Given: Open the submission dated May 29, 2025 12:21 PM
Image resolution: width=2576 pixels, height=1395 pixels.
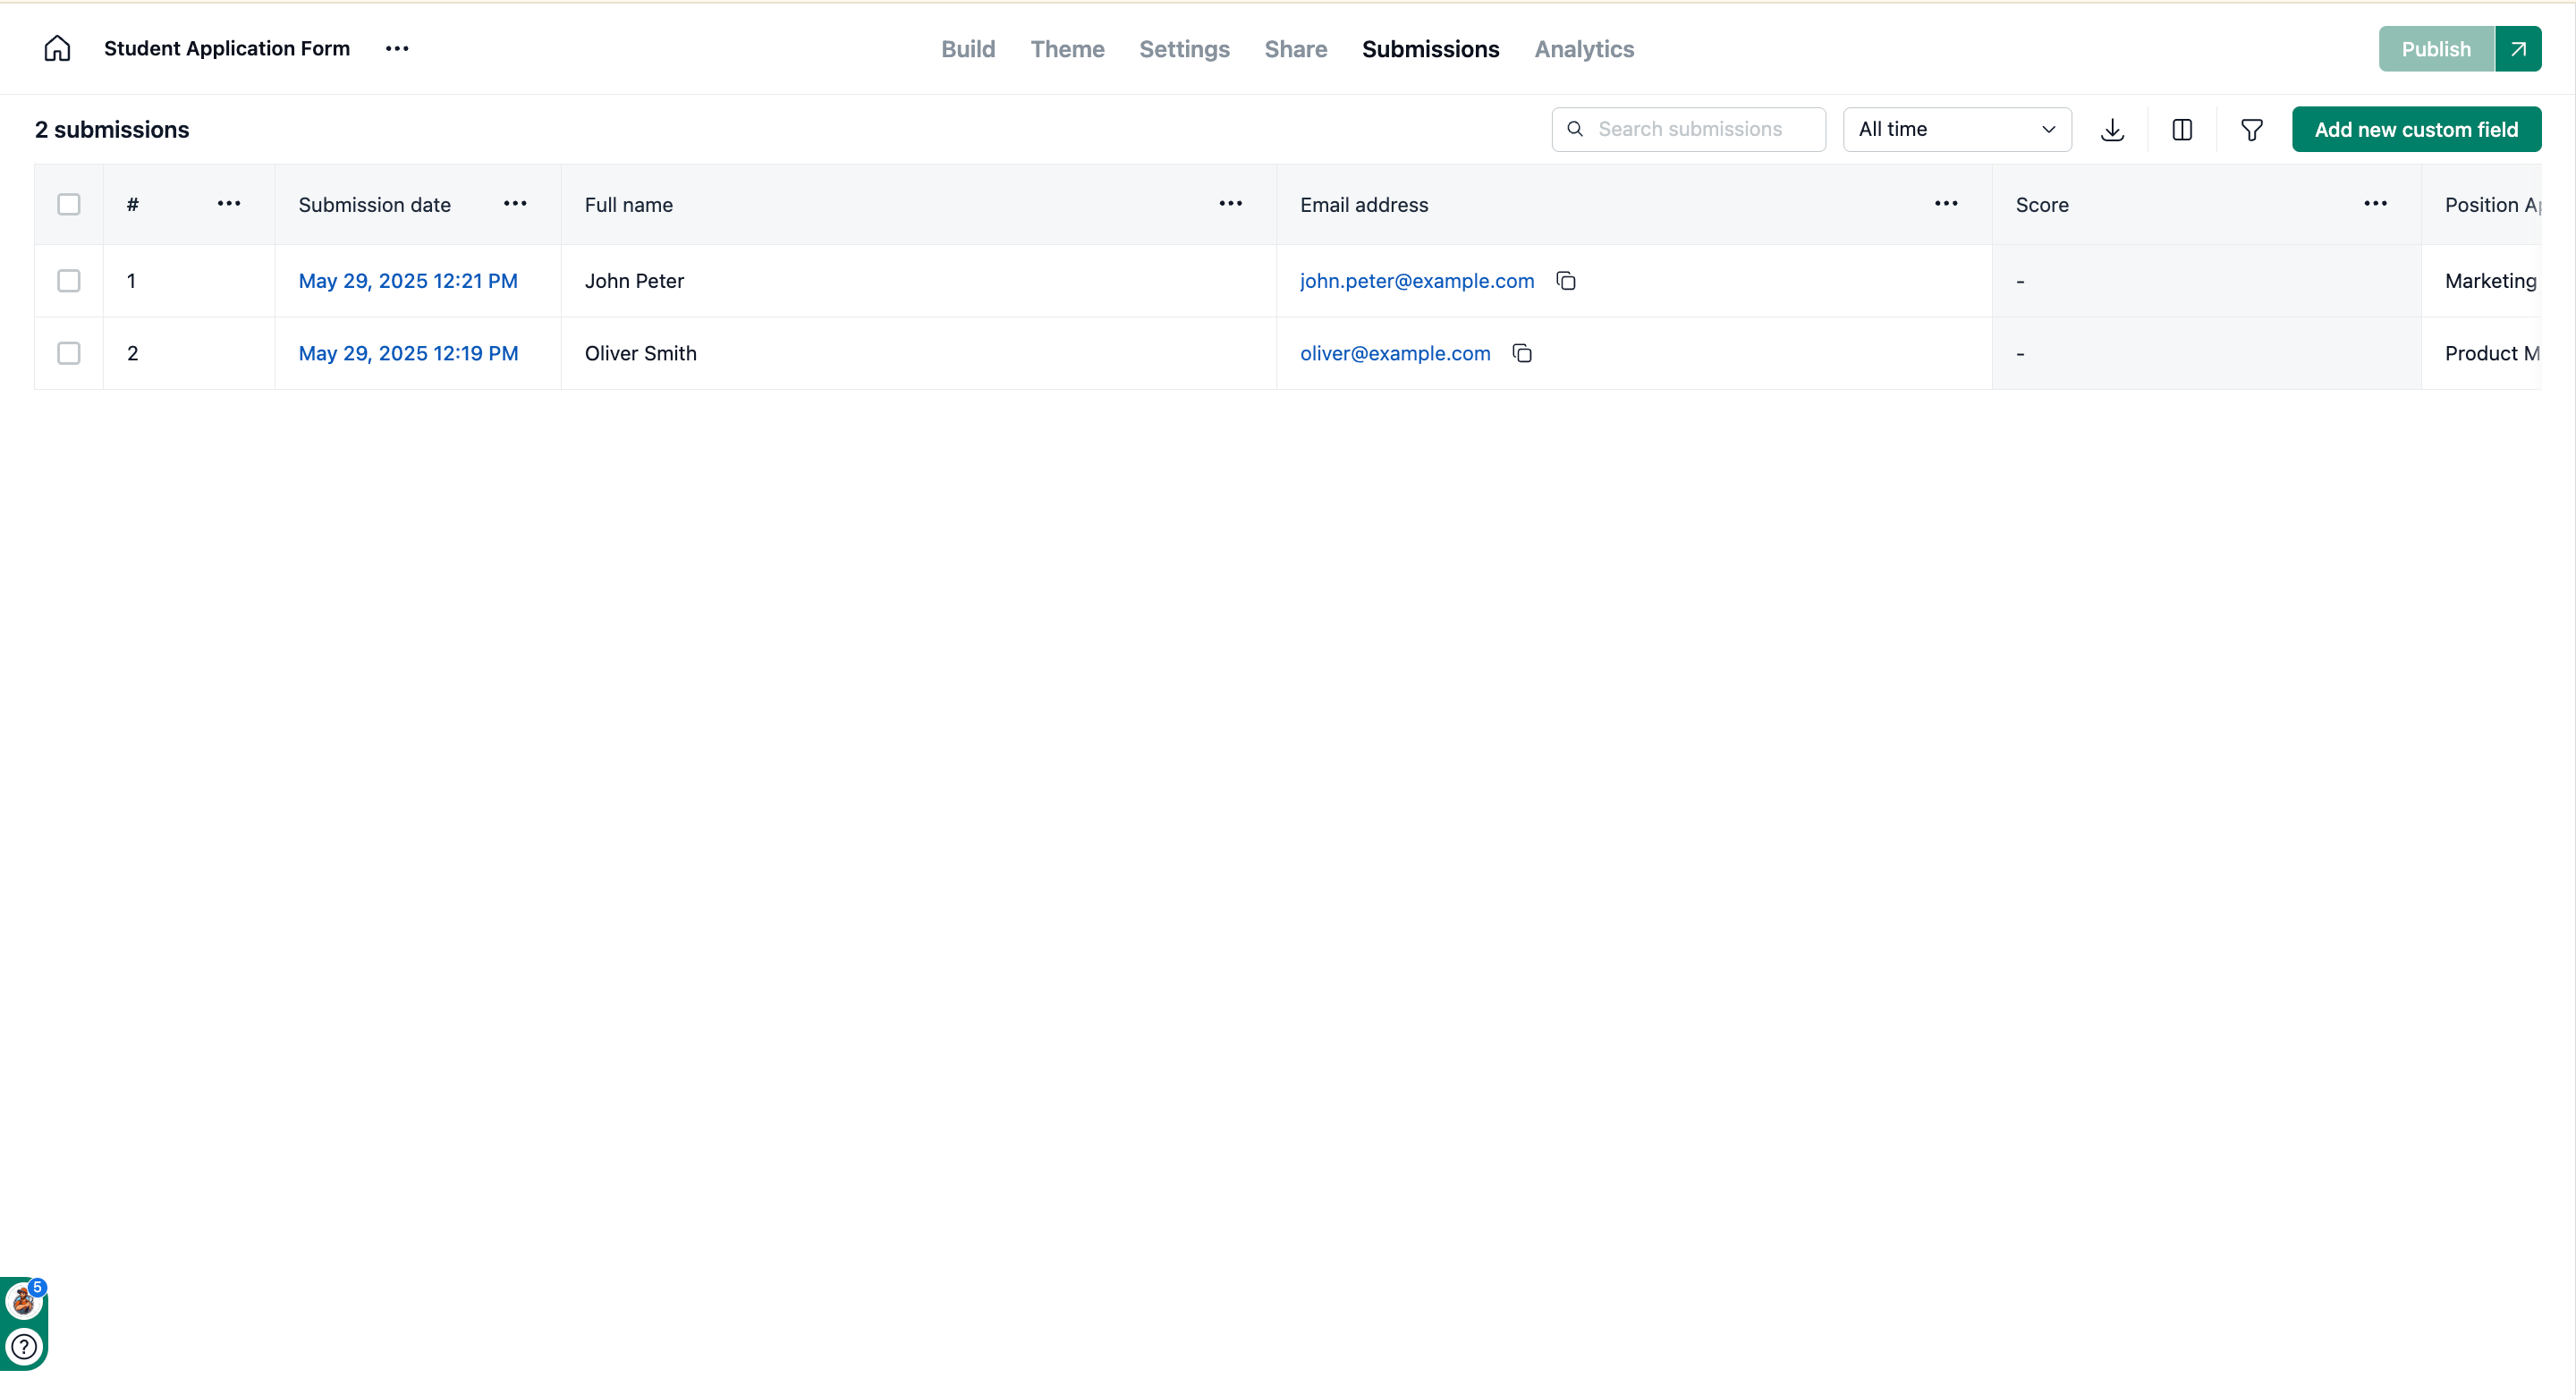Looking at the screenshot, I should tap(408, 281).
